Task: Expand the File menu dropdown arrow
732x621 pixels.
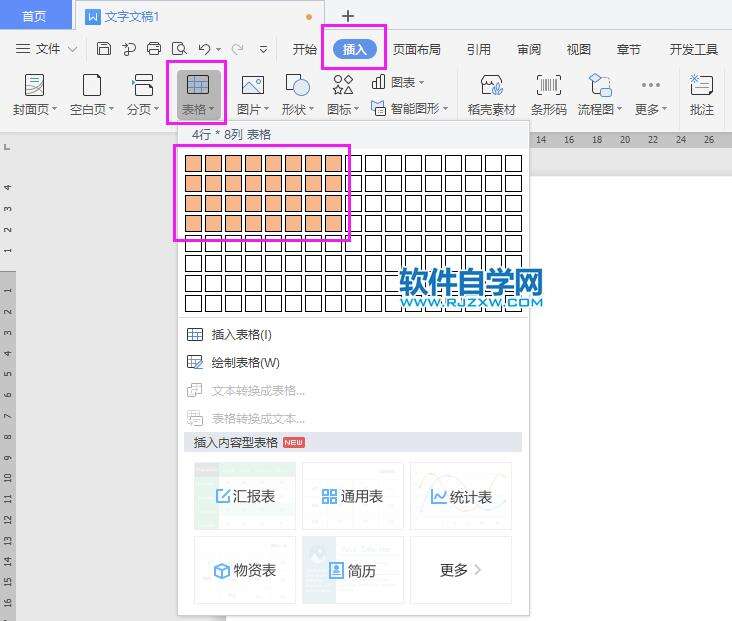Action: [x=72, y=49]
